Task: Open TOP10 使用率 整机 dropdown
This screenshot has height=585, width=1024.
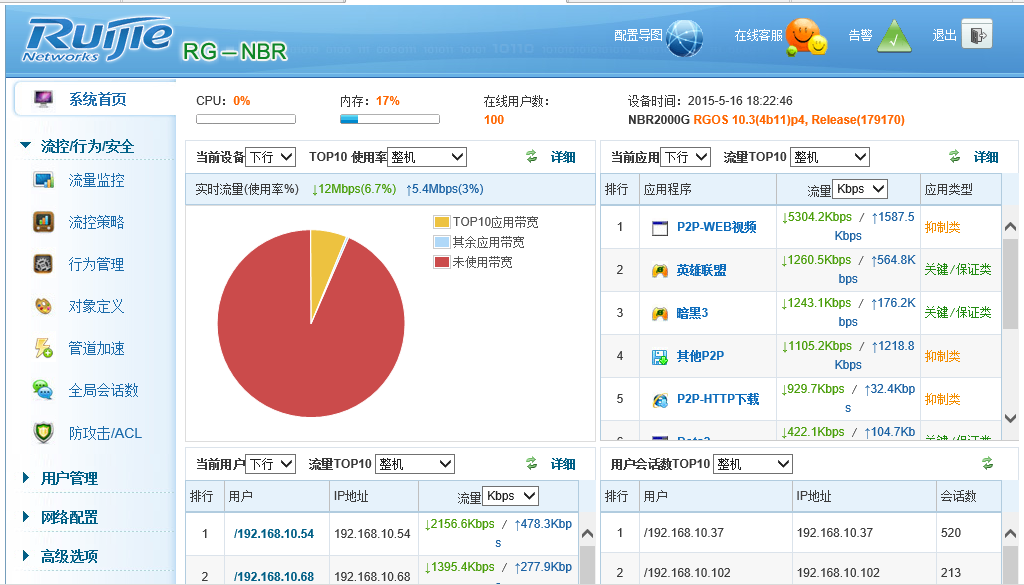Action: tap(426, 157)
